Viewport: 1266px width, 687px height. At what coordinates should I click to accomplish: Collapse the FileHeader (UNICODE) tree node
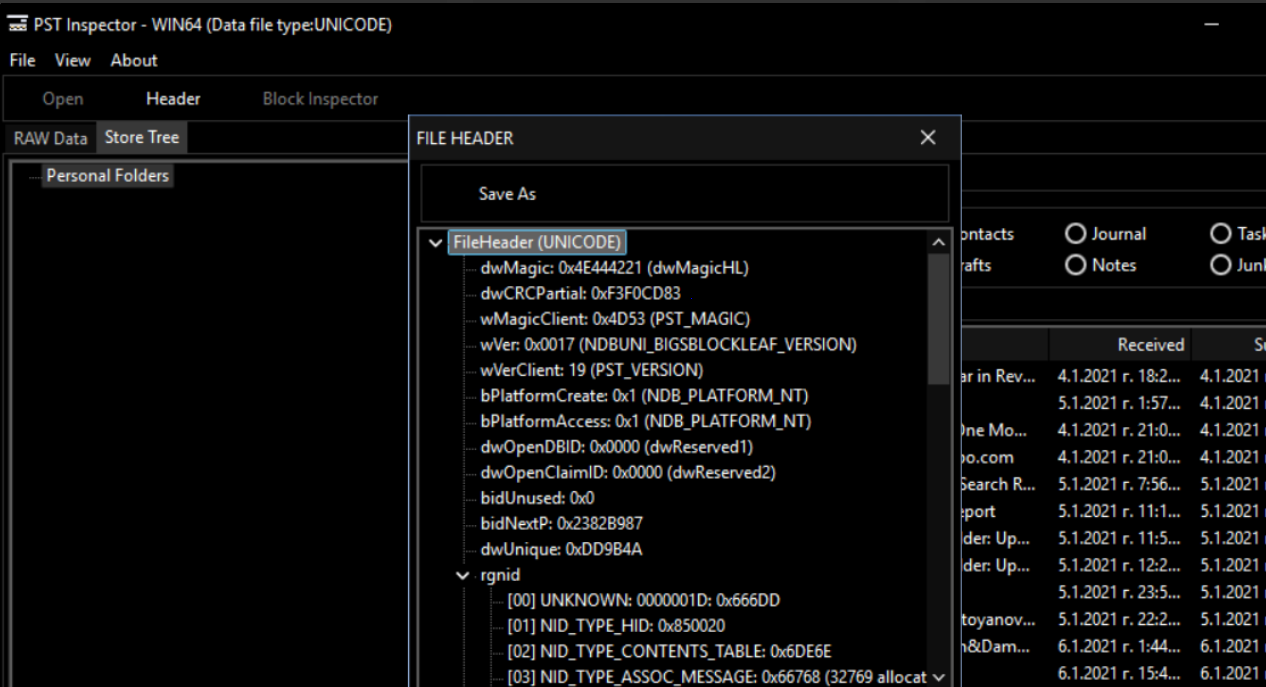[434, 242]
